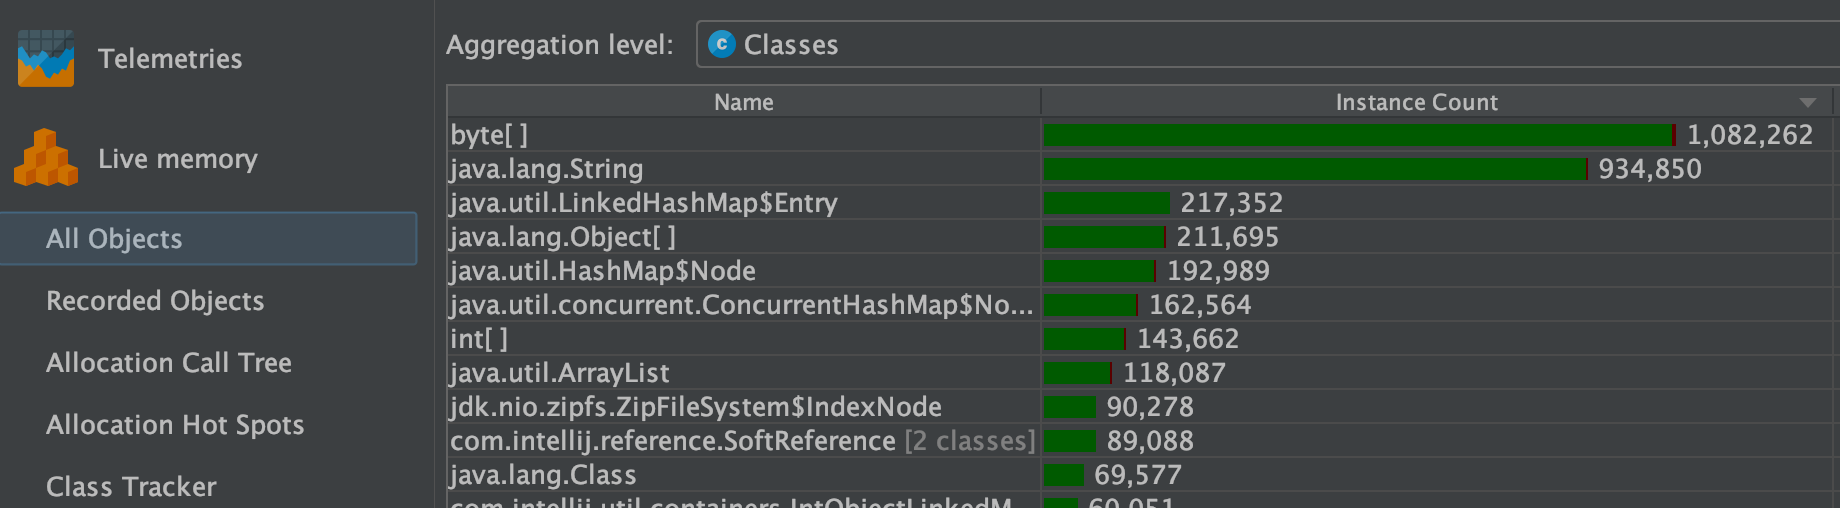The height and width of the screenshot is (508, 1840).
Task: Sort by Instance Count column header
Action: click(1416, 102)
